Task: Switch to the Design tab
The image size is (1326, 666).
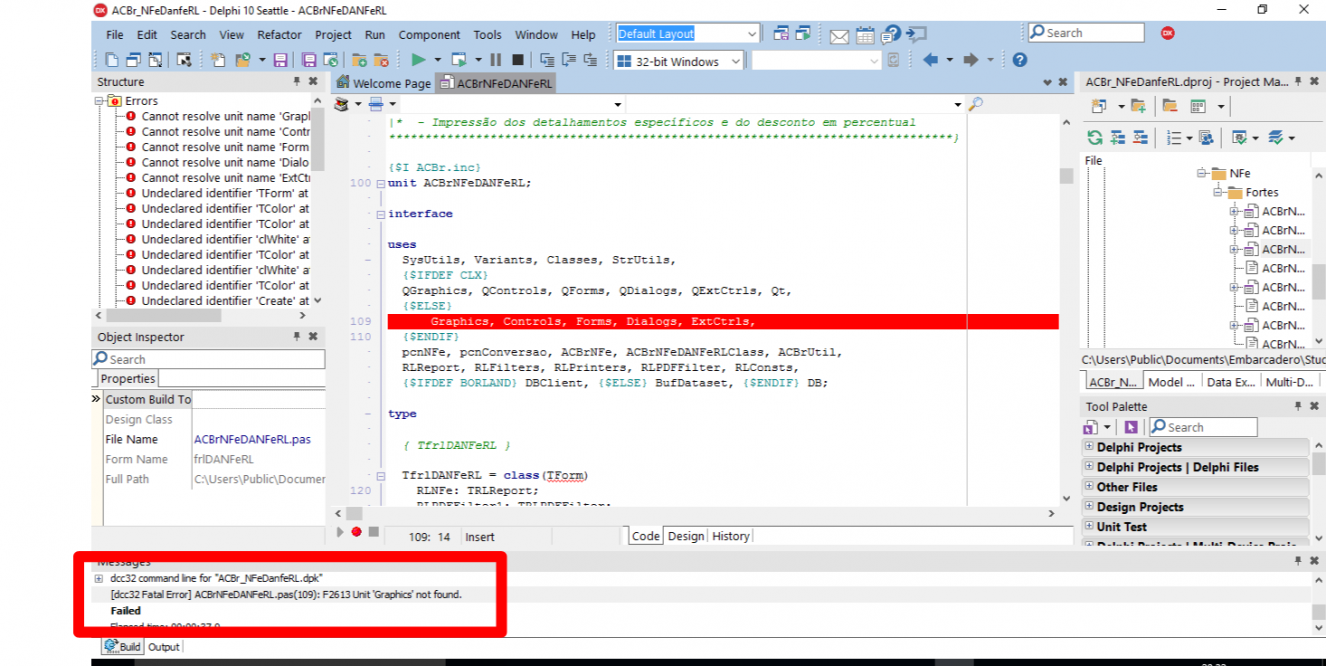Action: pos(686,536)
